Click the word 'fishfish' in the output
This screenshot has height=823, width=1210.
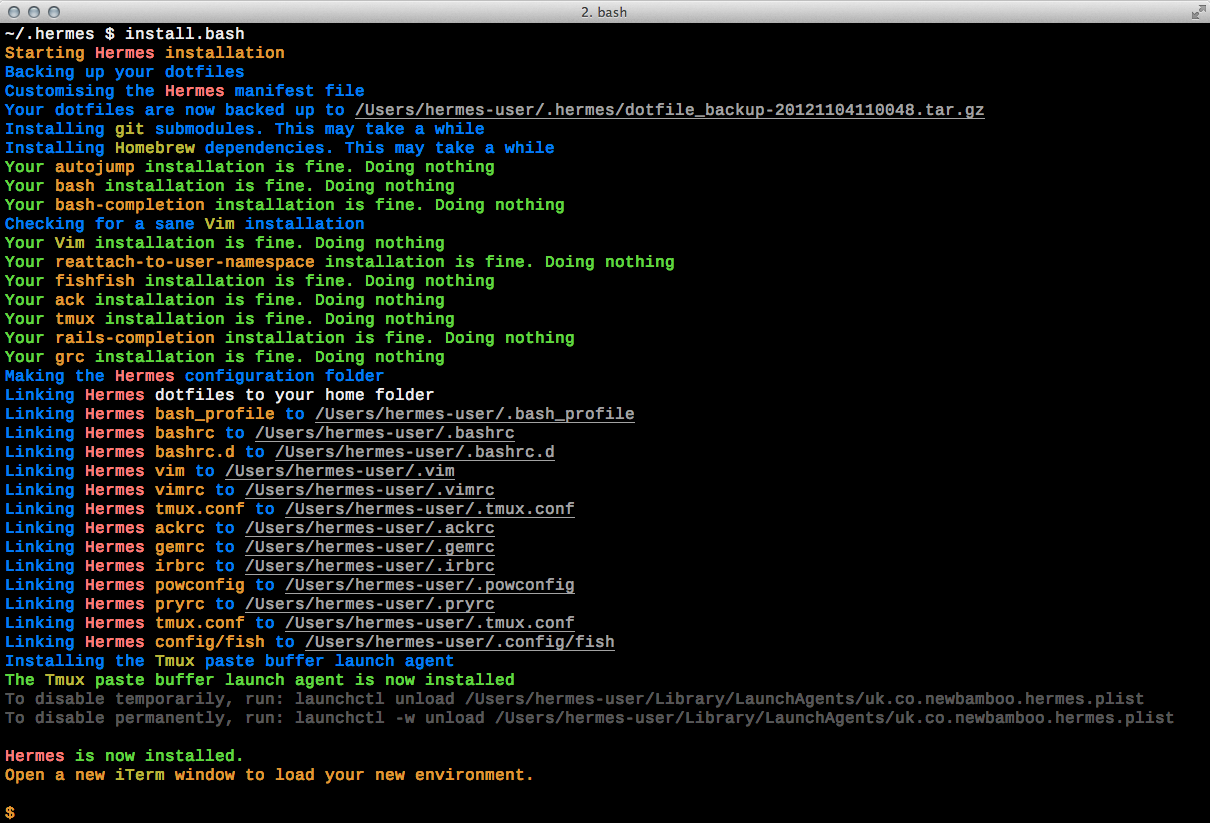coord(95,281)
